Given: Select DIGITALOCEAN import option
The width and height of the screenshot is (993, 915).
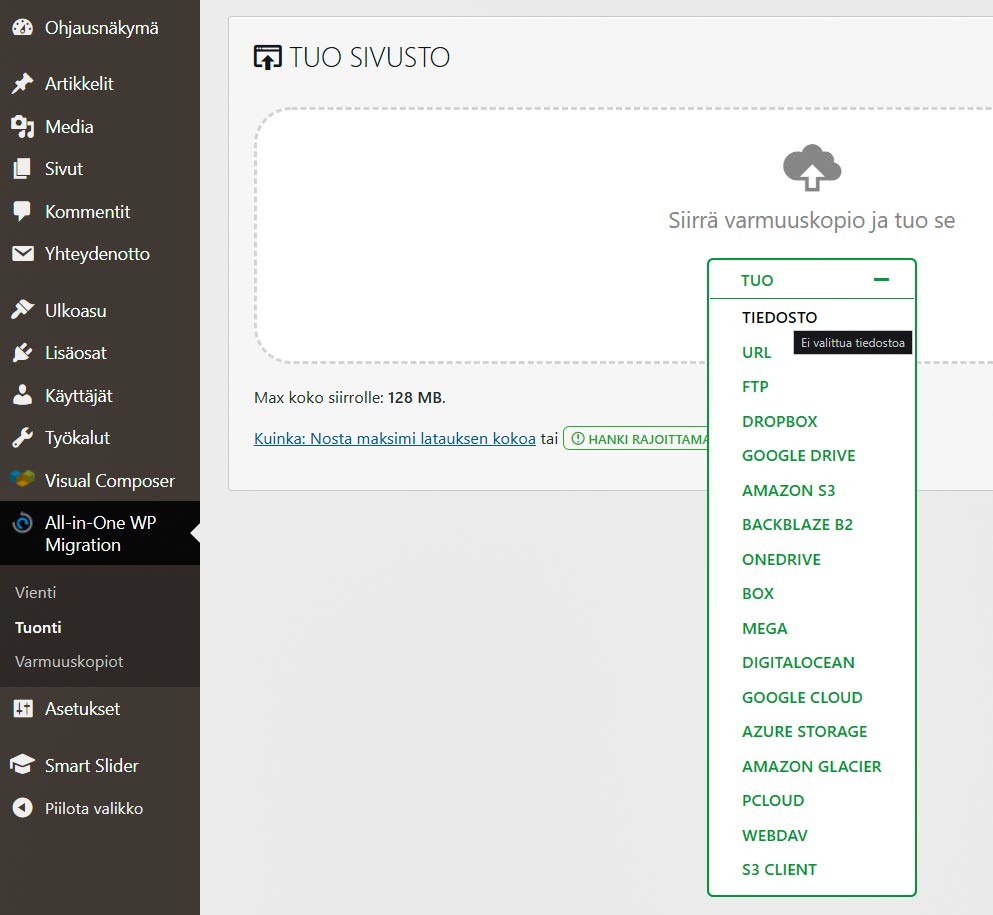Looking at the screenshot, I should pyautogui.click(x=798, y=663).
